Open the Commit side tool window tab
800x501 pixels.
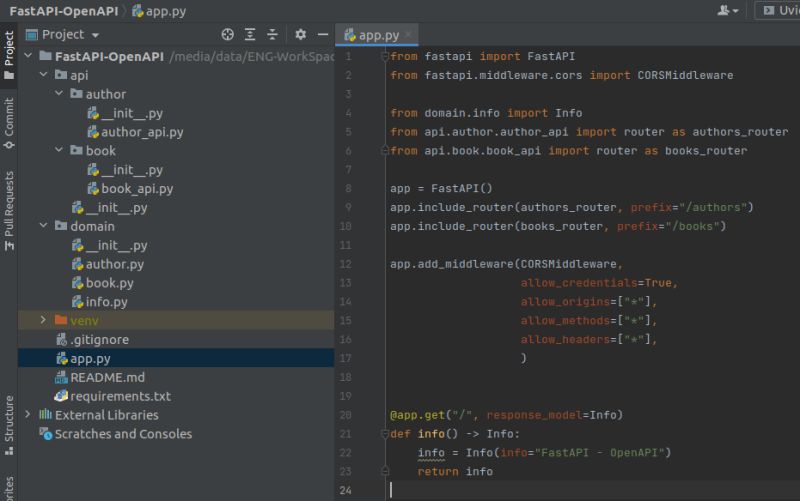click(x=9, y=123)
